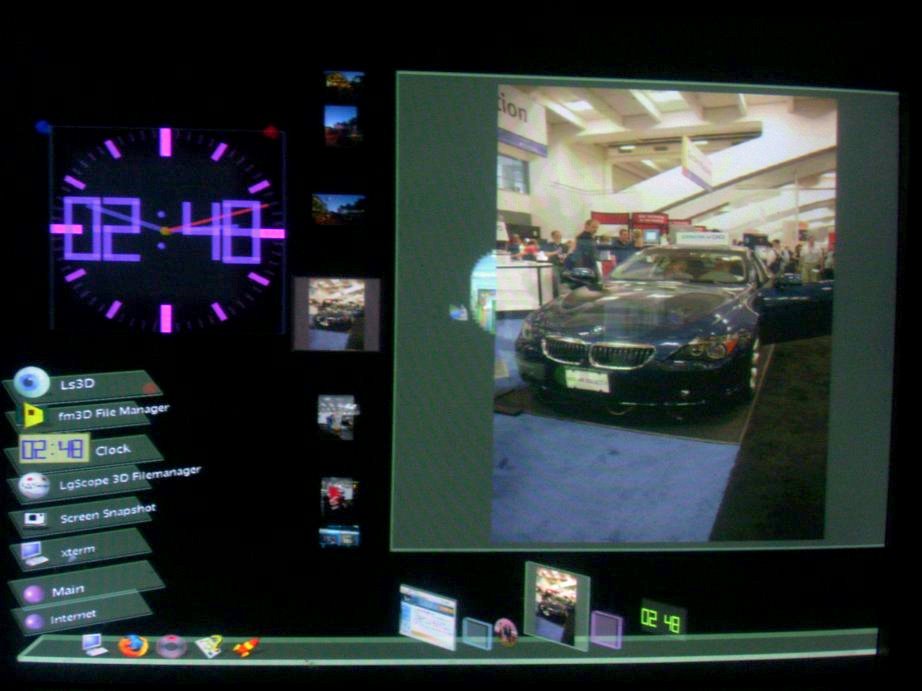
Task: Click the CD disc icon on taskbar
Action: pos(170,645)
